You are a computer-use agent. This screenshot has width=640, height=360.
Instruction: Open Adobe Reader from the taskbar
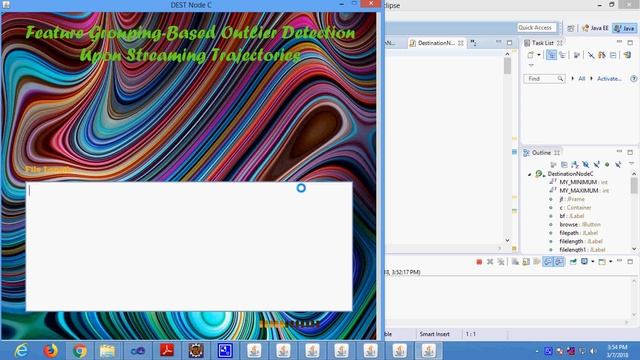pyautogui.click(x=167, y=351)
